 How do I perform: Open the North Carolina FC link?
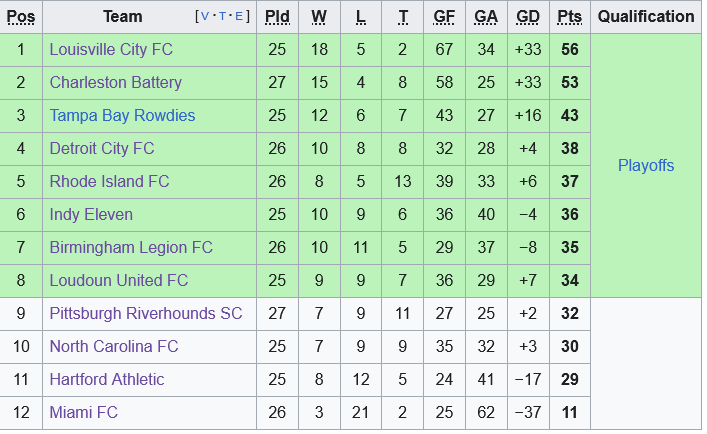pyautogui.click(x=113, y=346)
